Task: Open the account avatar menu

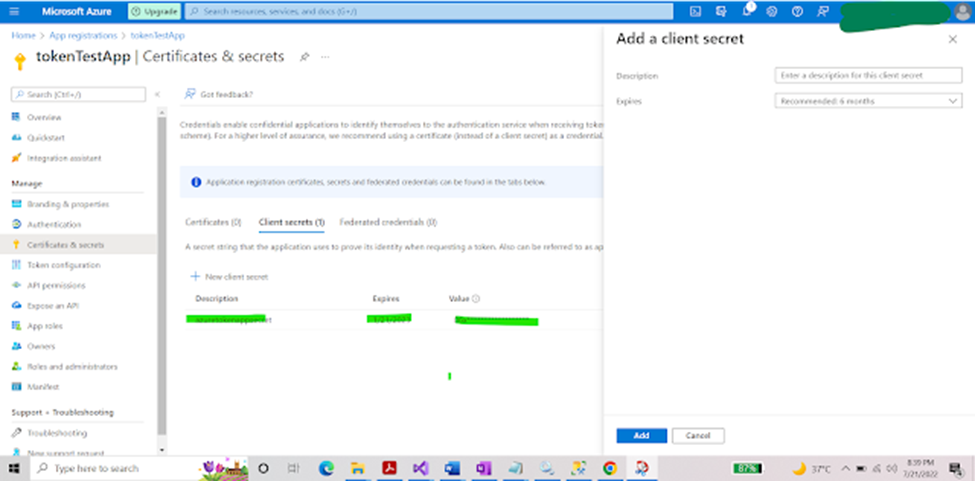Action: [x=962, y=11]
